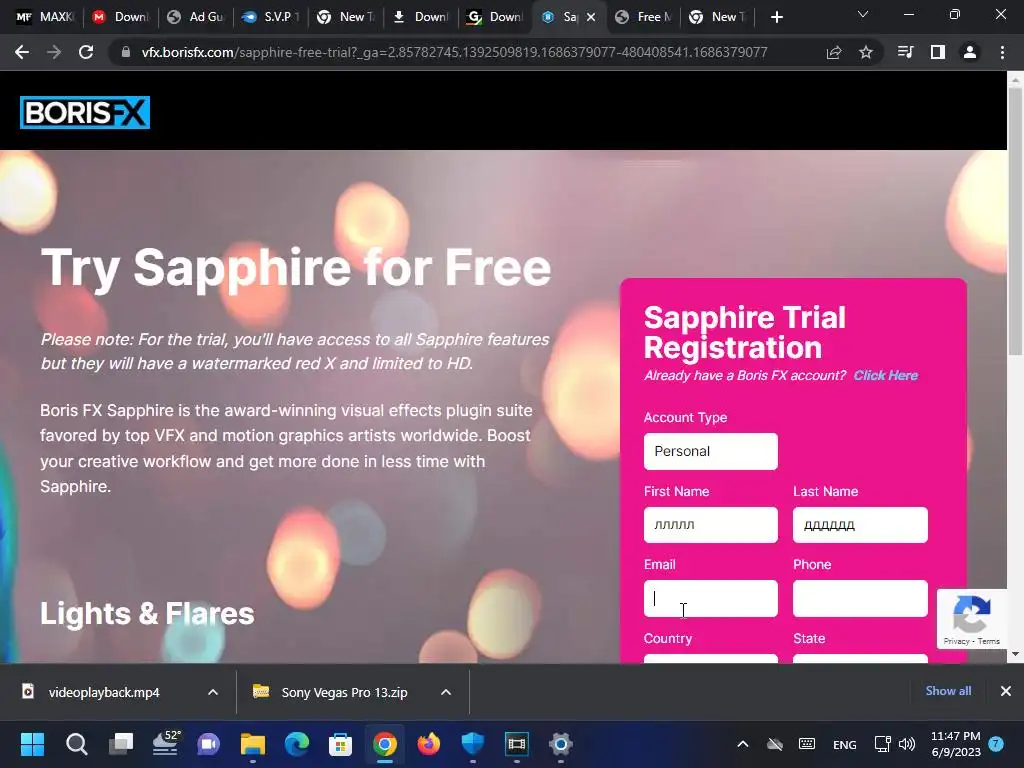
Task: Open Microsoft Store from the taskbar
Action: pos(340,744)
